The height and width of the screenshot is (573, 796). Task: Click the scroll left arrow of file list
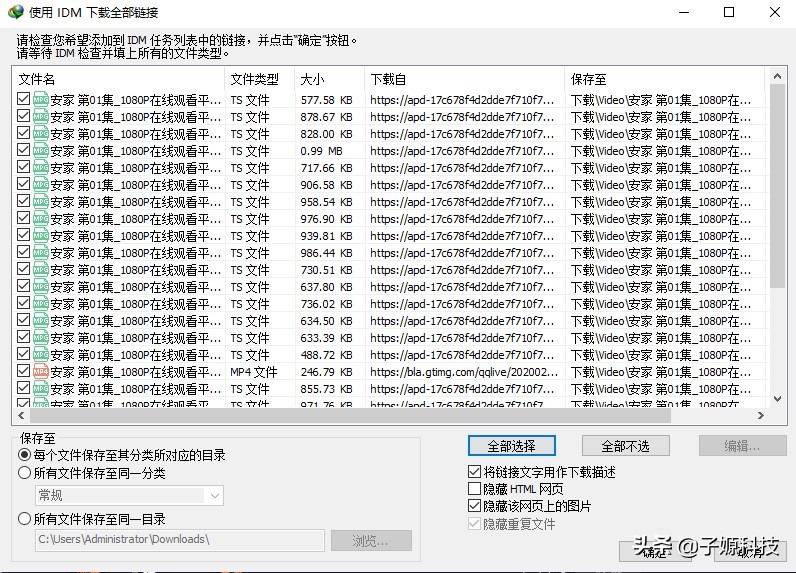coord(21,415)
